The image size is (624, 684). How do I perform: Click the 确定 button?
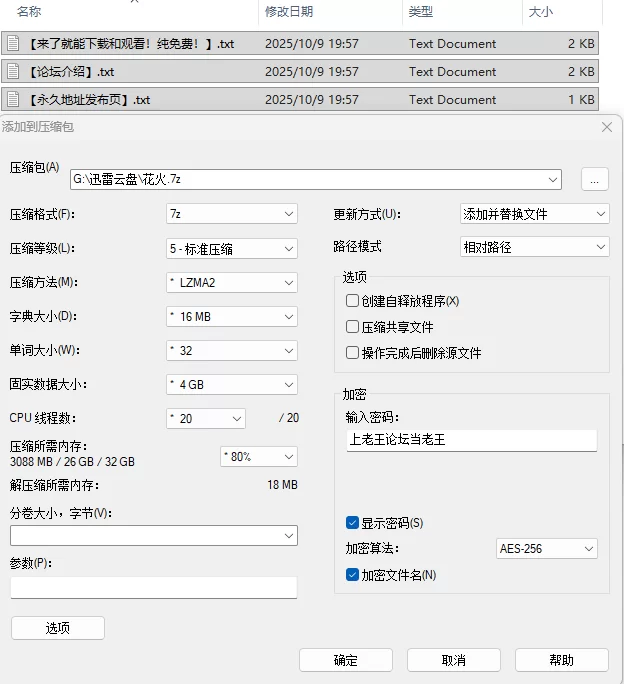pos(345,660)
